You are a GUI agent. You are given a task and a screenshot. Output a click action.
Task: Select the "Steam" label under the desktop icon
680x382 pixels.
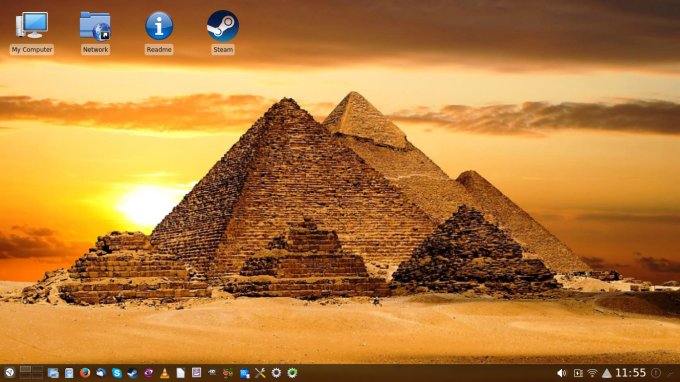pos(222,49)
